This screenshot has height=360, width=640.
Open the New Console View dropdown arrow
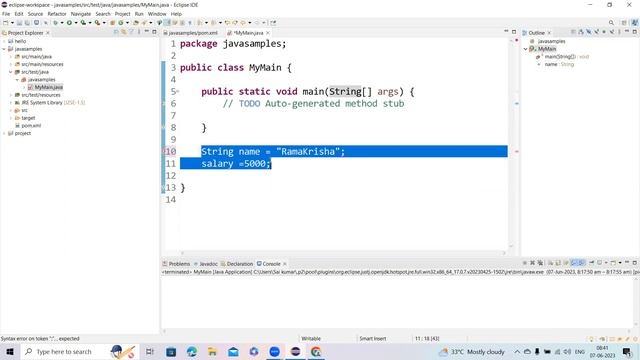click(x=620, y=263)
